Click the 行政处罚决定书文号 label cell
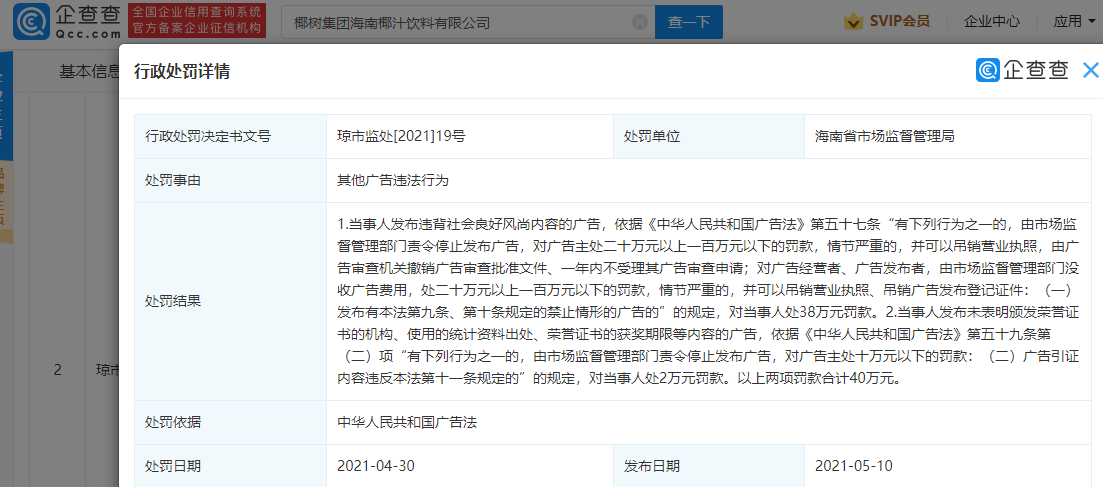 click(230, 137)
